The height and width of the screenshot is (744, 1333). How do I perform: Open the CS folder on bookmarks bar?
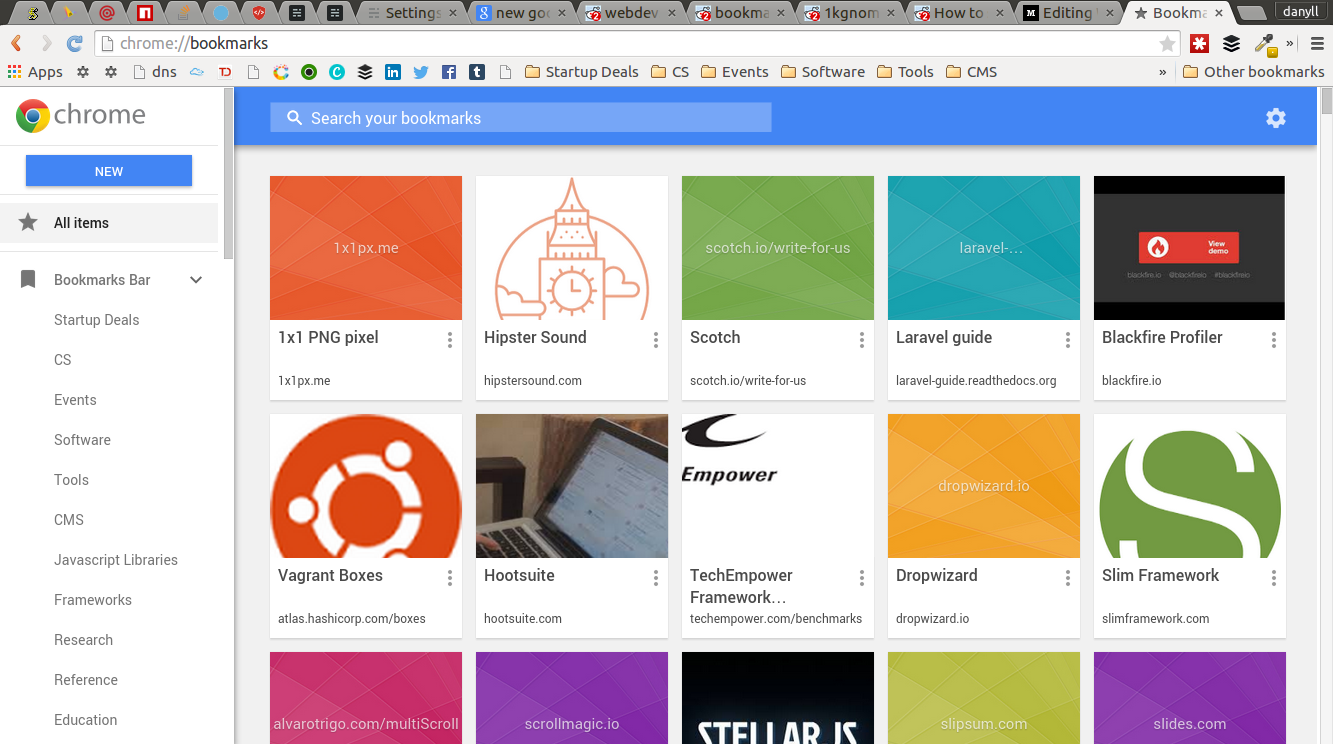coord(670,72)
